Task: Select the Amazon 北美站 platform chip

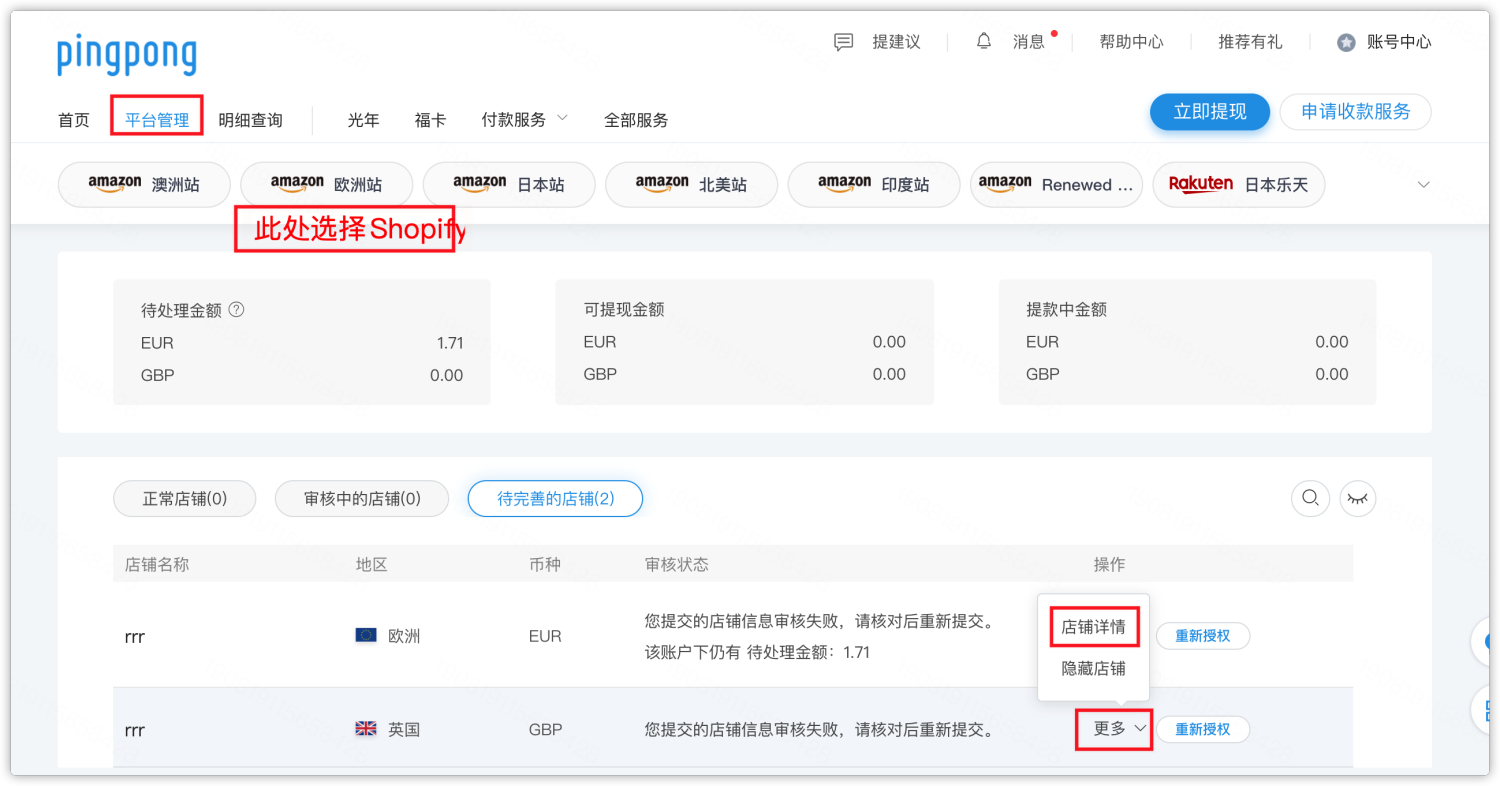Action: [x=691, y=185]
